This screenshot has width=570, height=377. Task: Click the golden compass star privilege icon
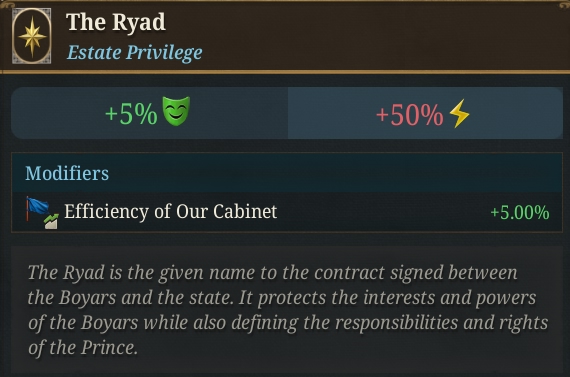coord(32,36)
